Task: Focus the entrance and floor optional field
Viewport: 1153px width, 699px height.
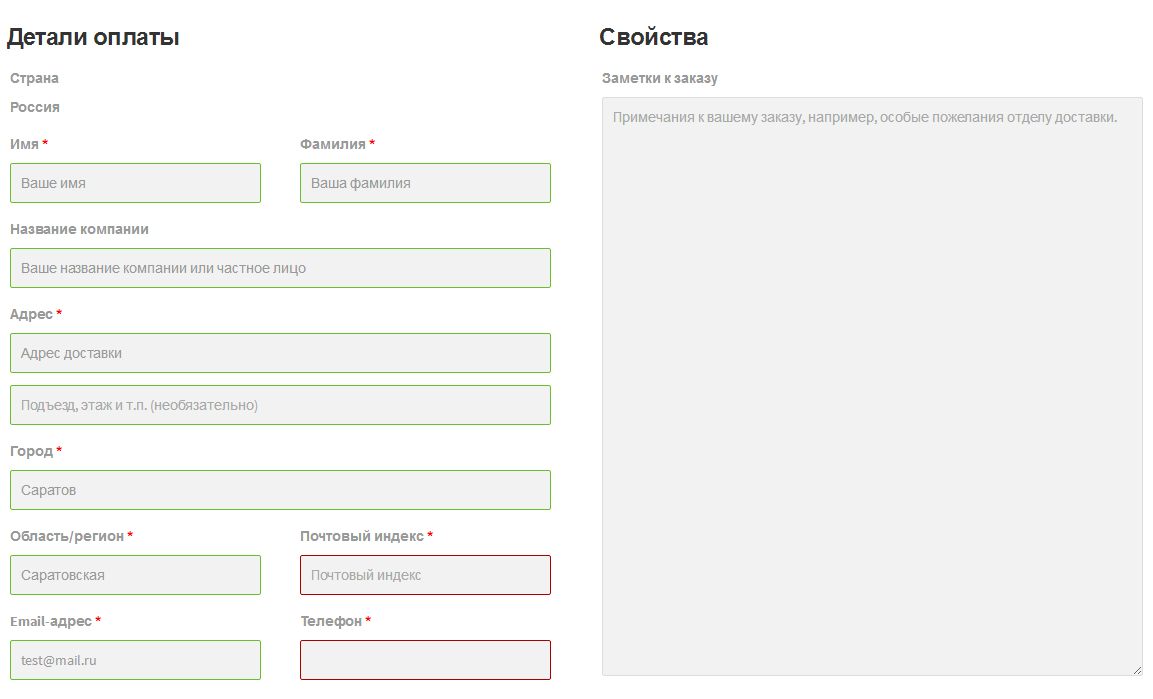Action: pos(280,405)
